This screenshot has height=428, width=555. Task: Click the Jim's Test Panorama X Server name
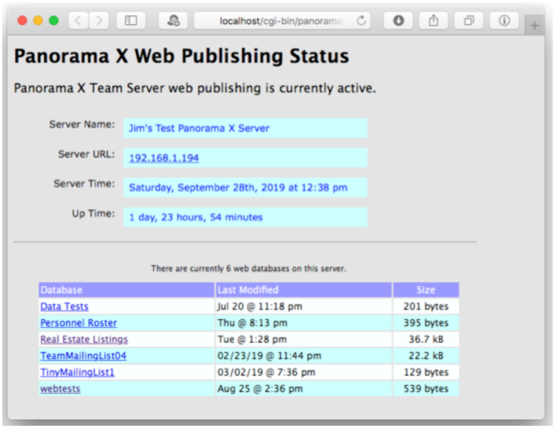[199, 128]
